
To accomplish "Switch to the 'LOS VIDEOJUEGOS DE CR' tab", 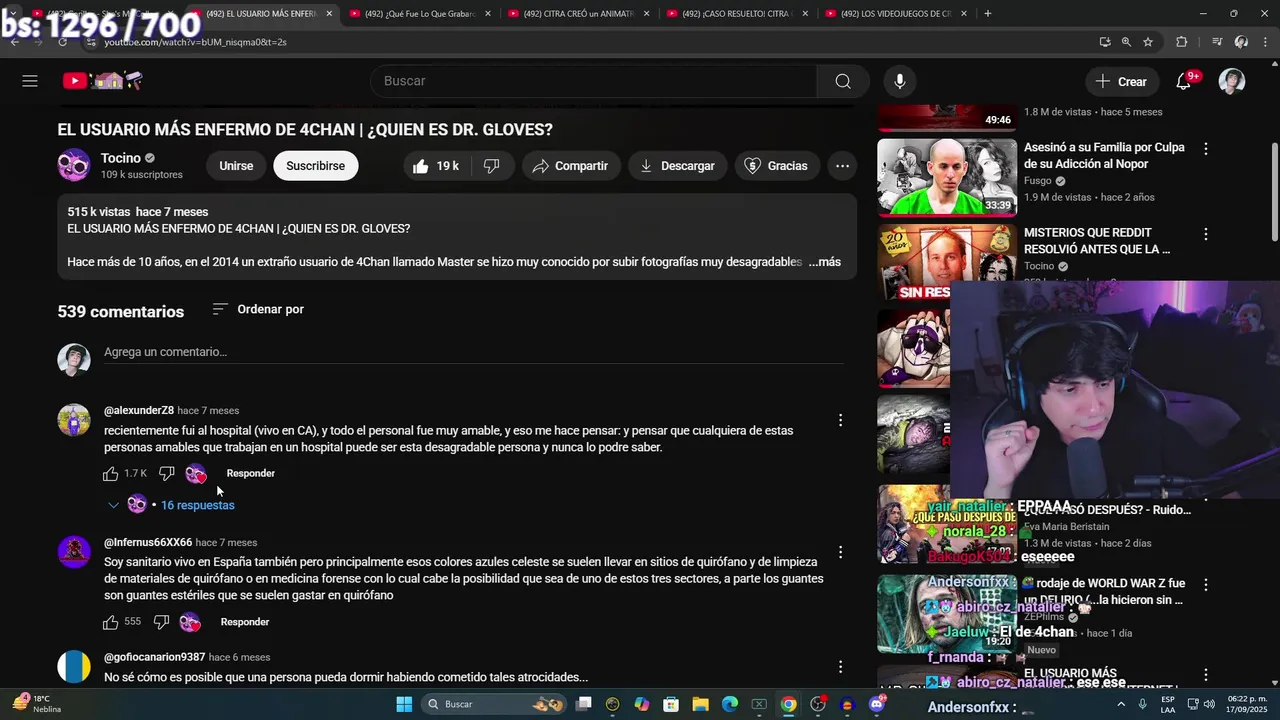I will (x=893, y=14).
